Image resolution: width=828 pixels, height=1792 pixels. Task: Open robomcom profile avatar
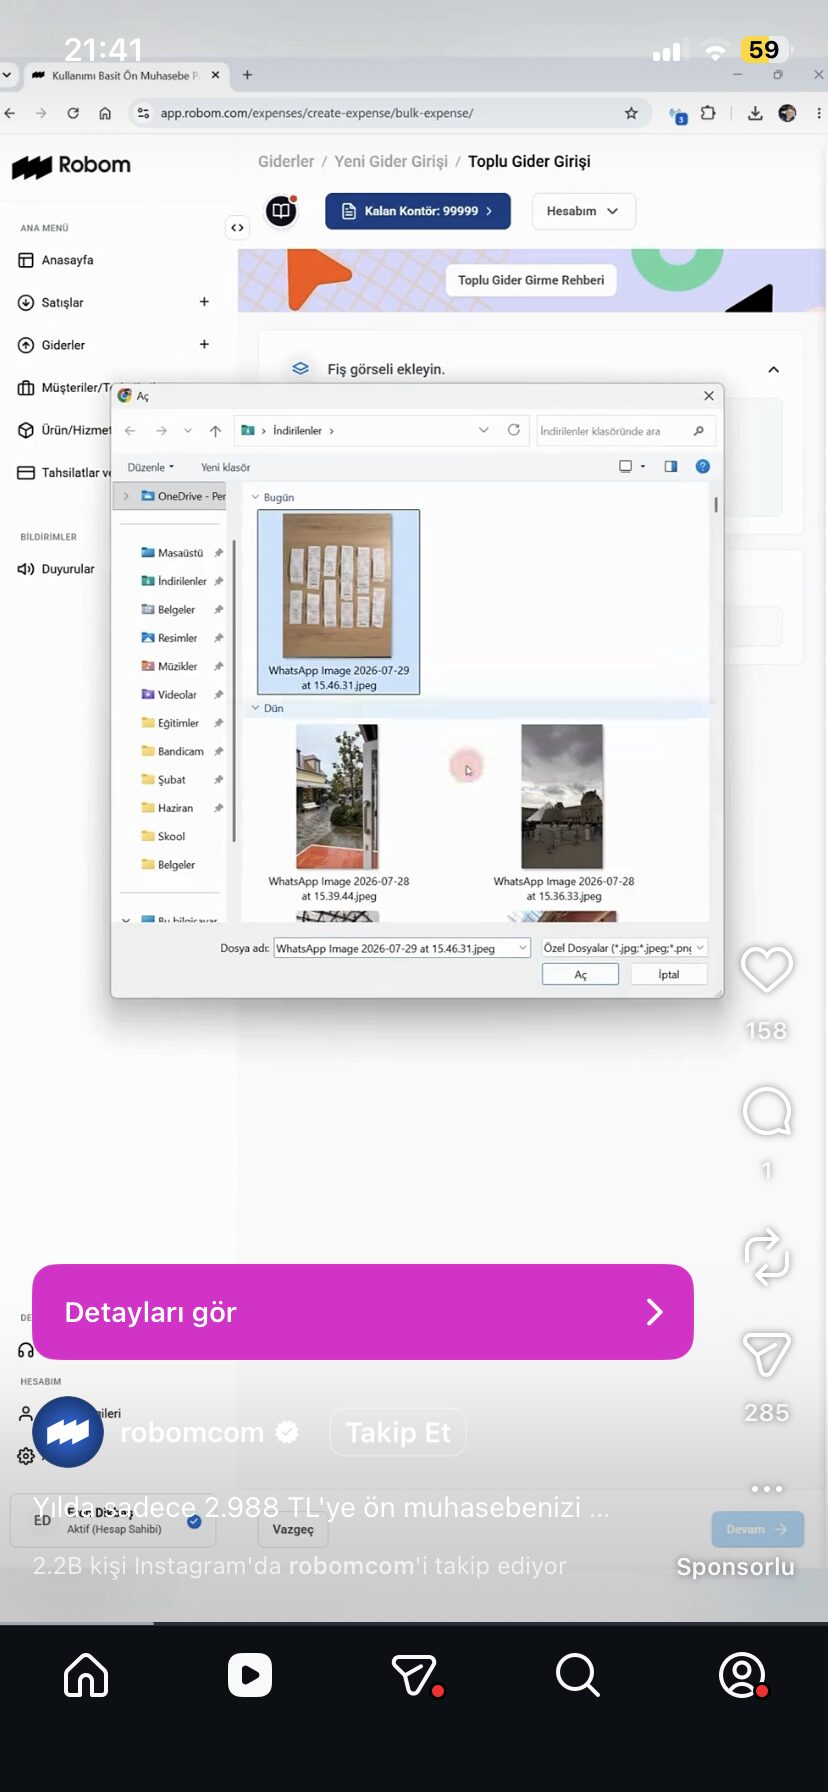tap(68, 1432)
